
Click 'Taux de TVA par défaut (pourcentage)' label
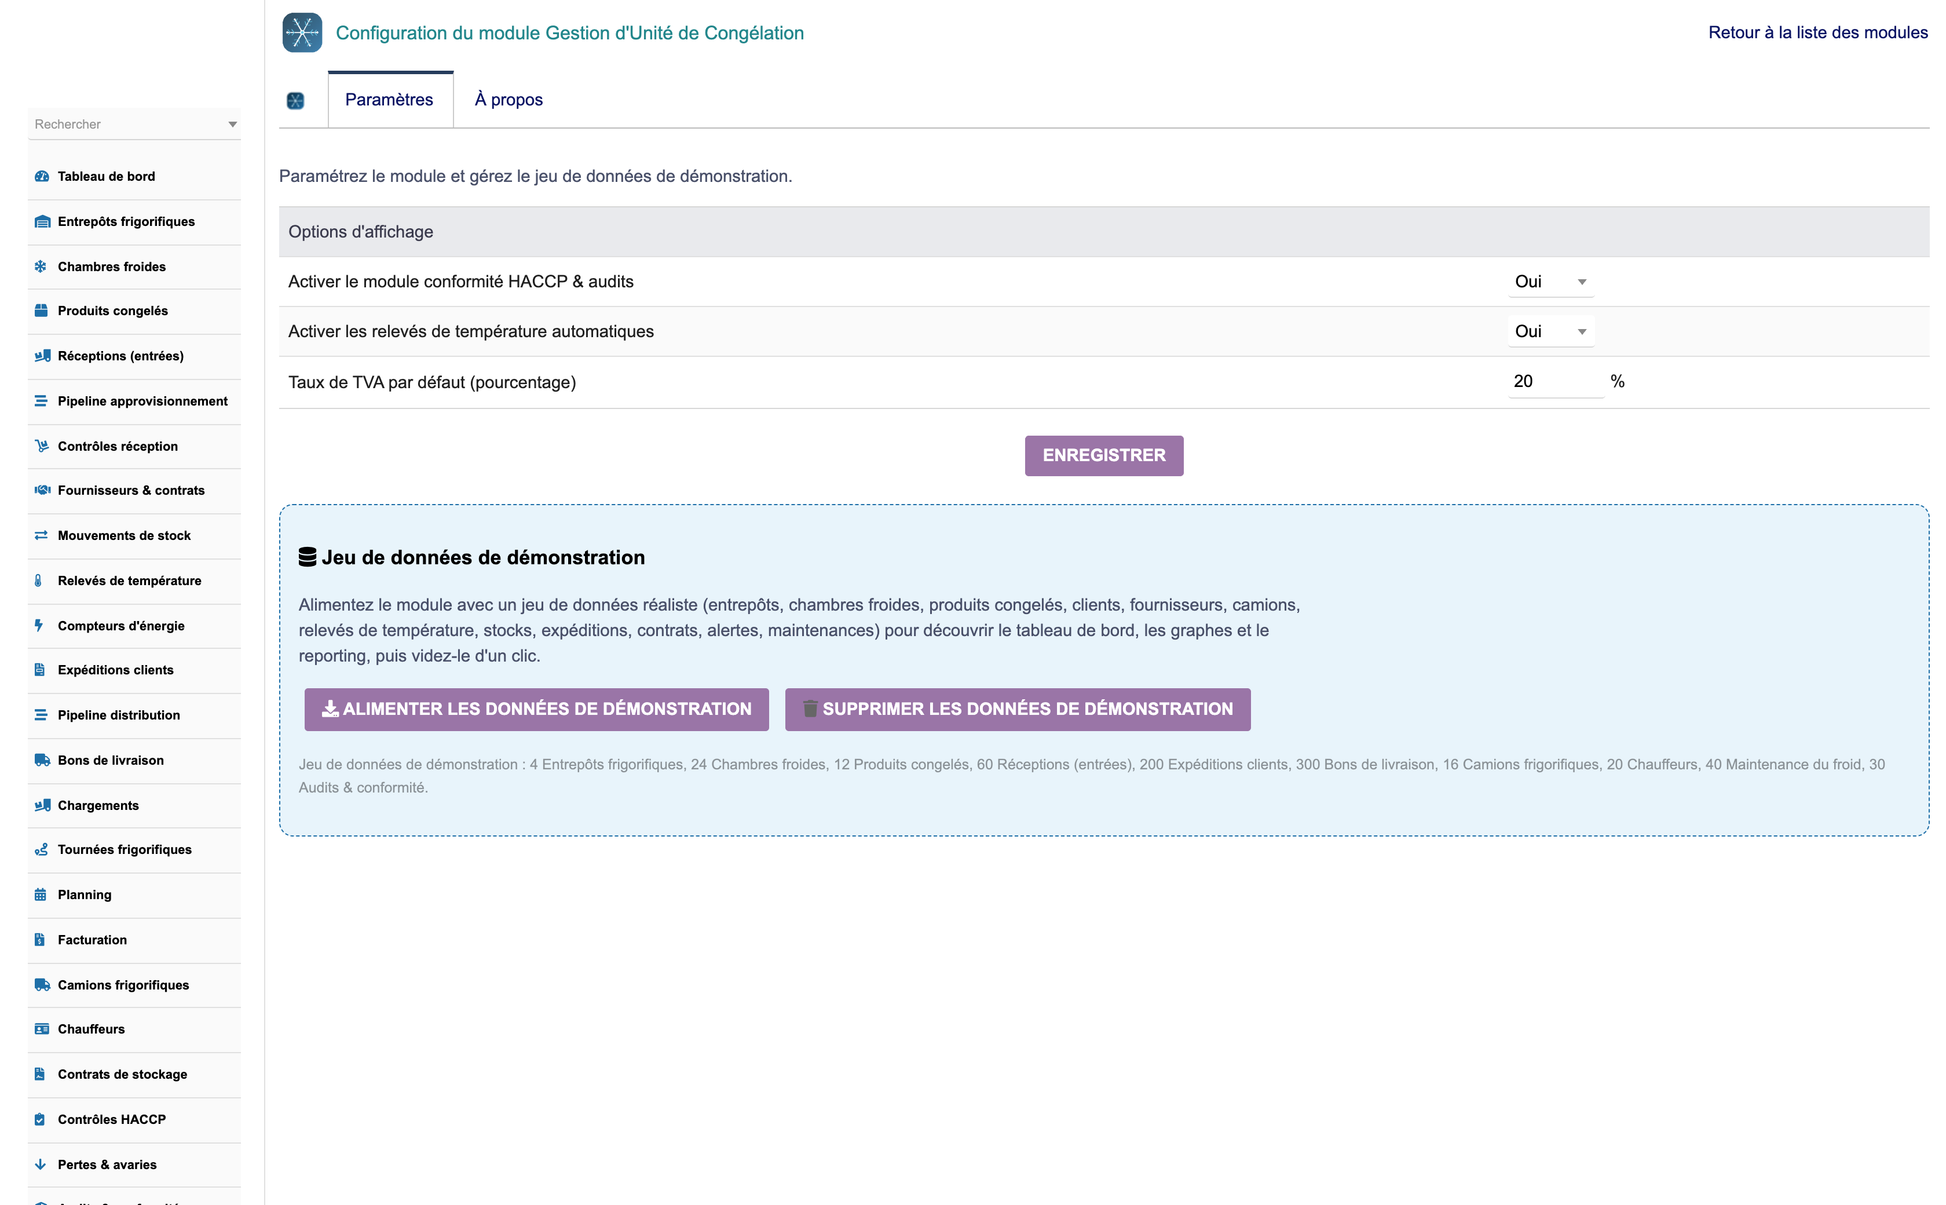point(432,383)
